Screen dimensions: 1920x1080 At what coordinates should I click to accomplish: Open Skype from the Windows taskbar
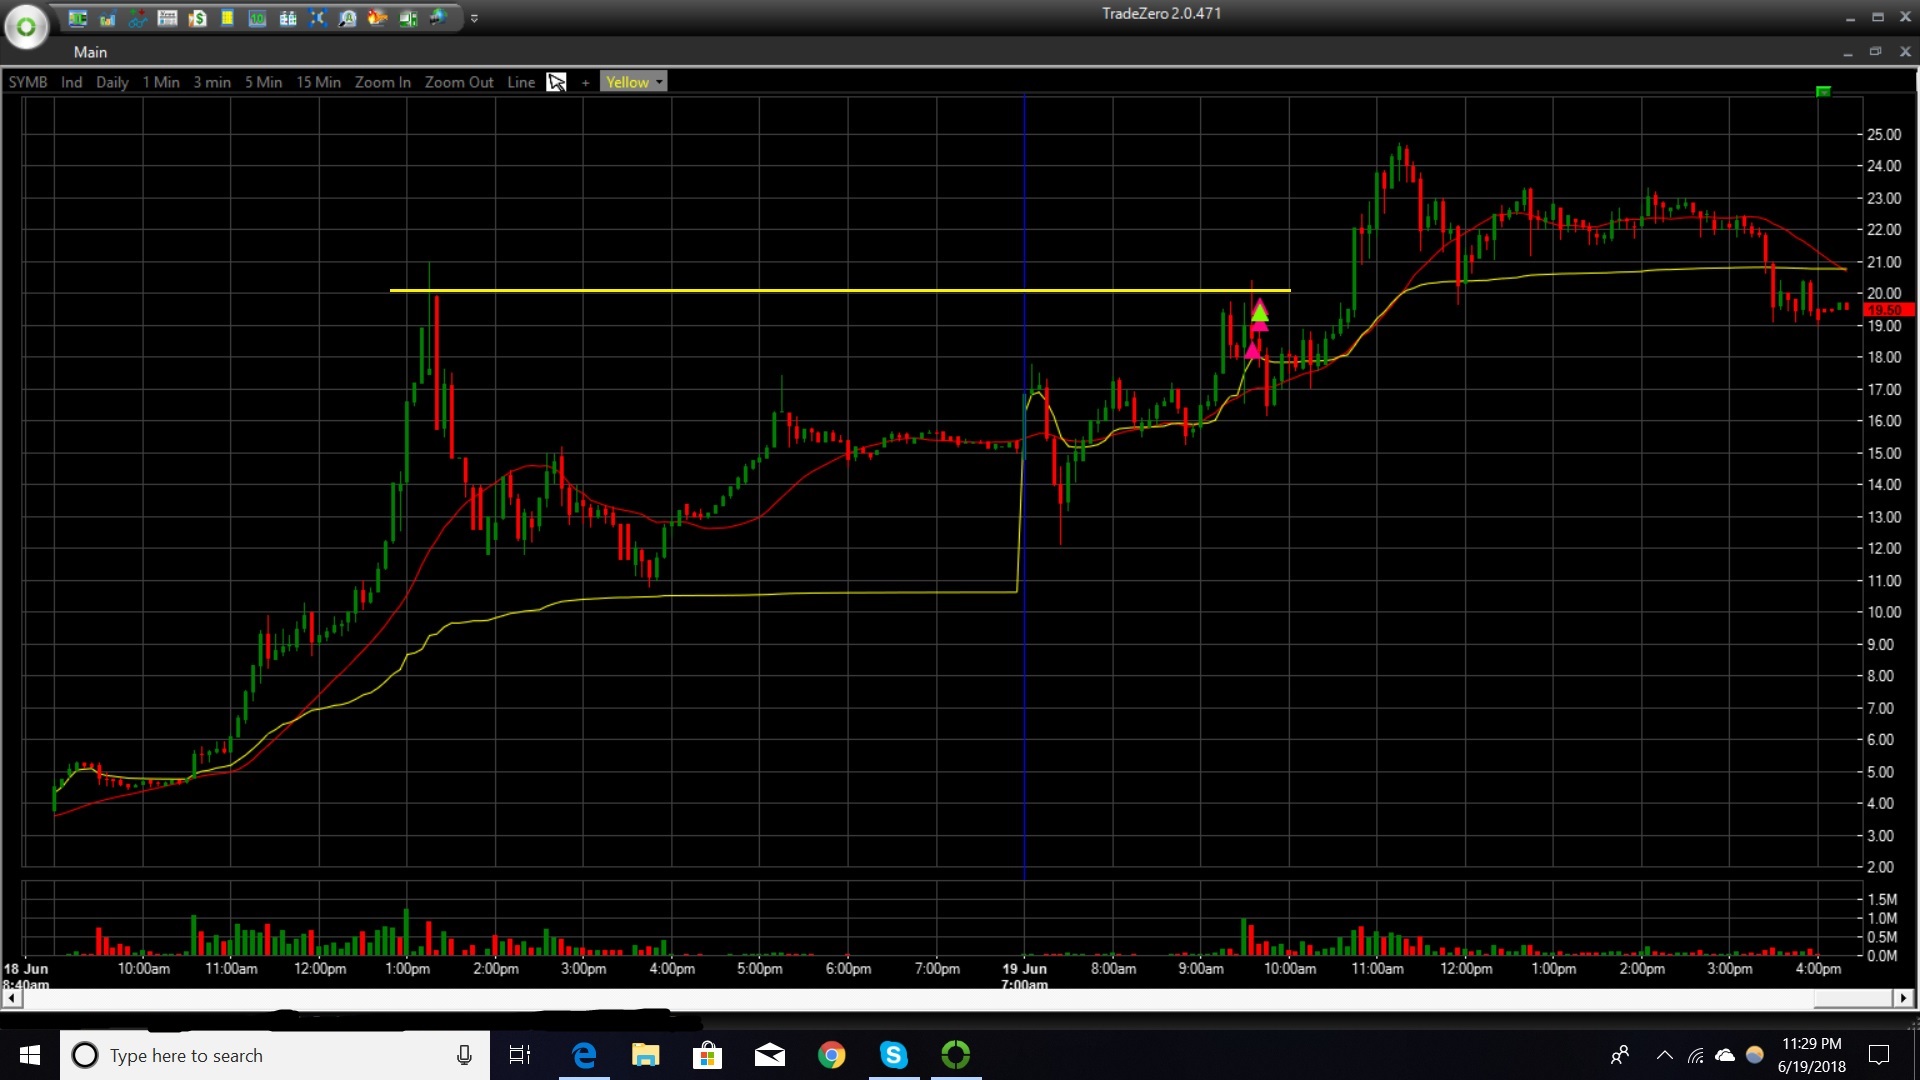[x=893, y=1055]
